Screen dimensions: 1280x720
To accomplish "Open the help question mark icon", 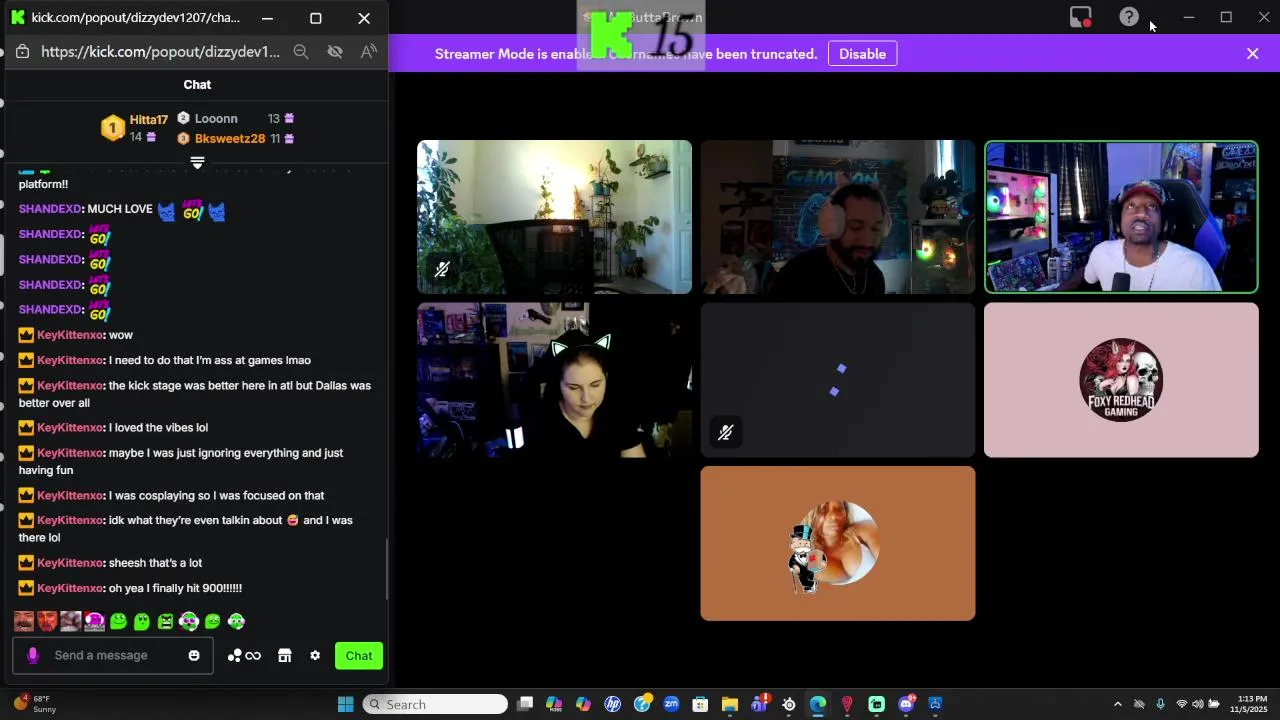I will tap(1129, 17).
